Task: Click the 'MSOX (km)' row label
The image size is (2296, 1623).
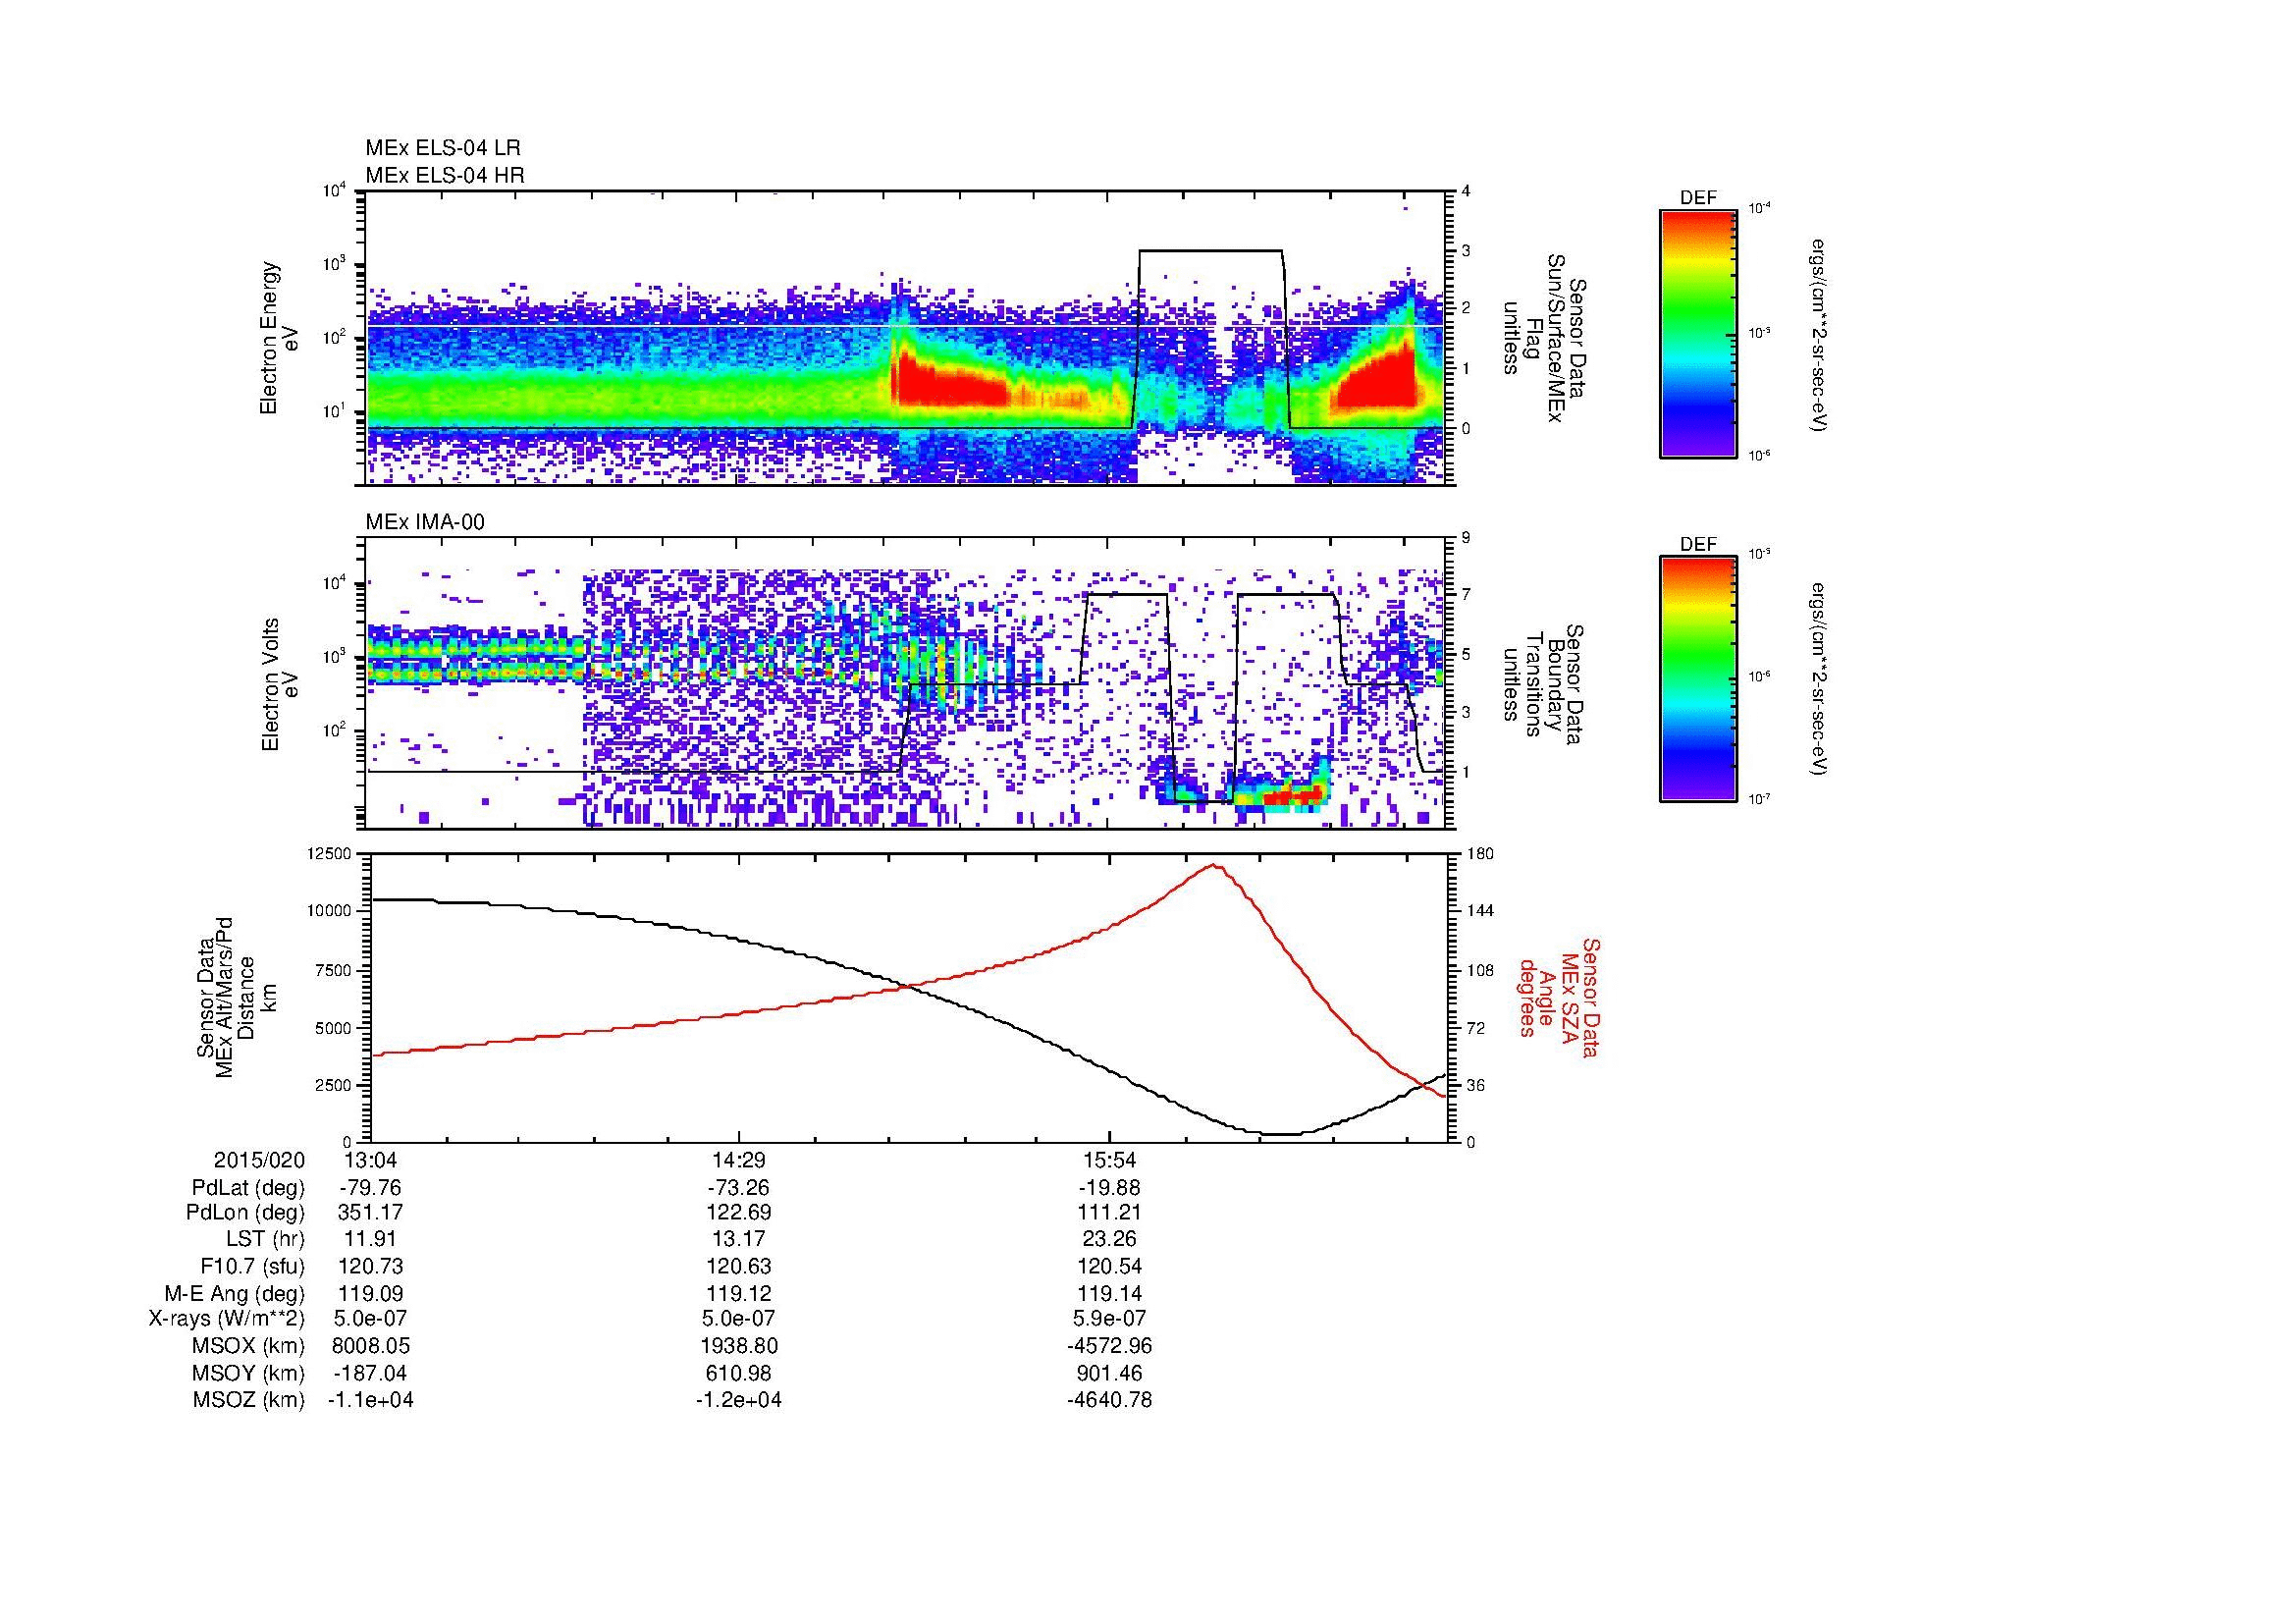Action: [x=248, y=1346]
